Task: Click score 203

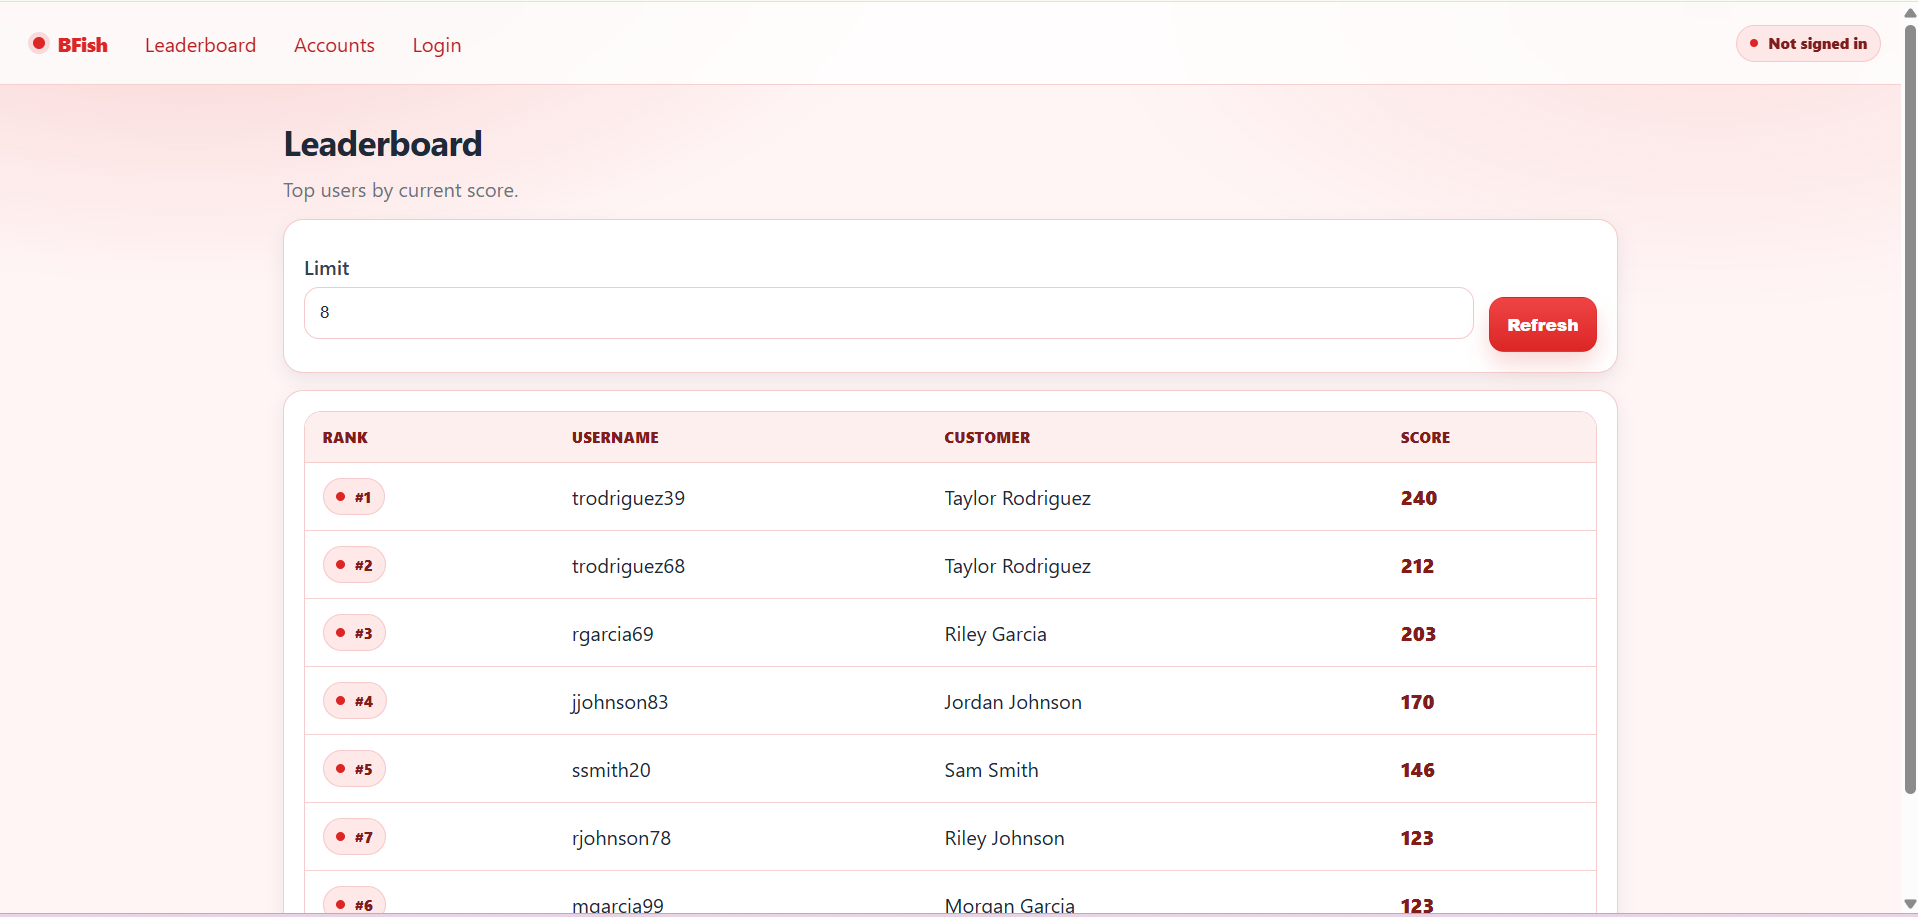Action: coord(1418,634)
